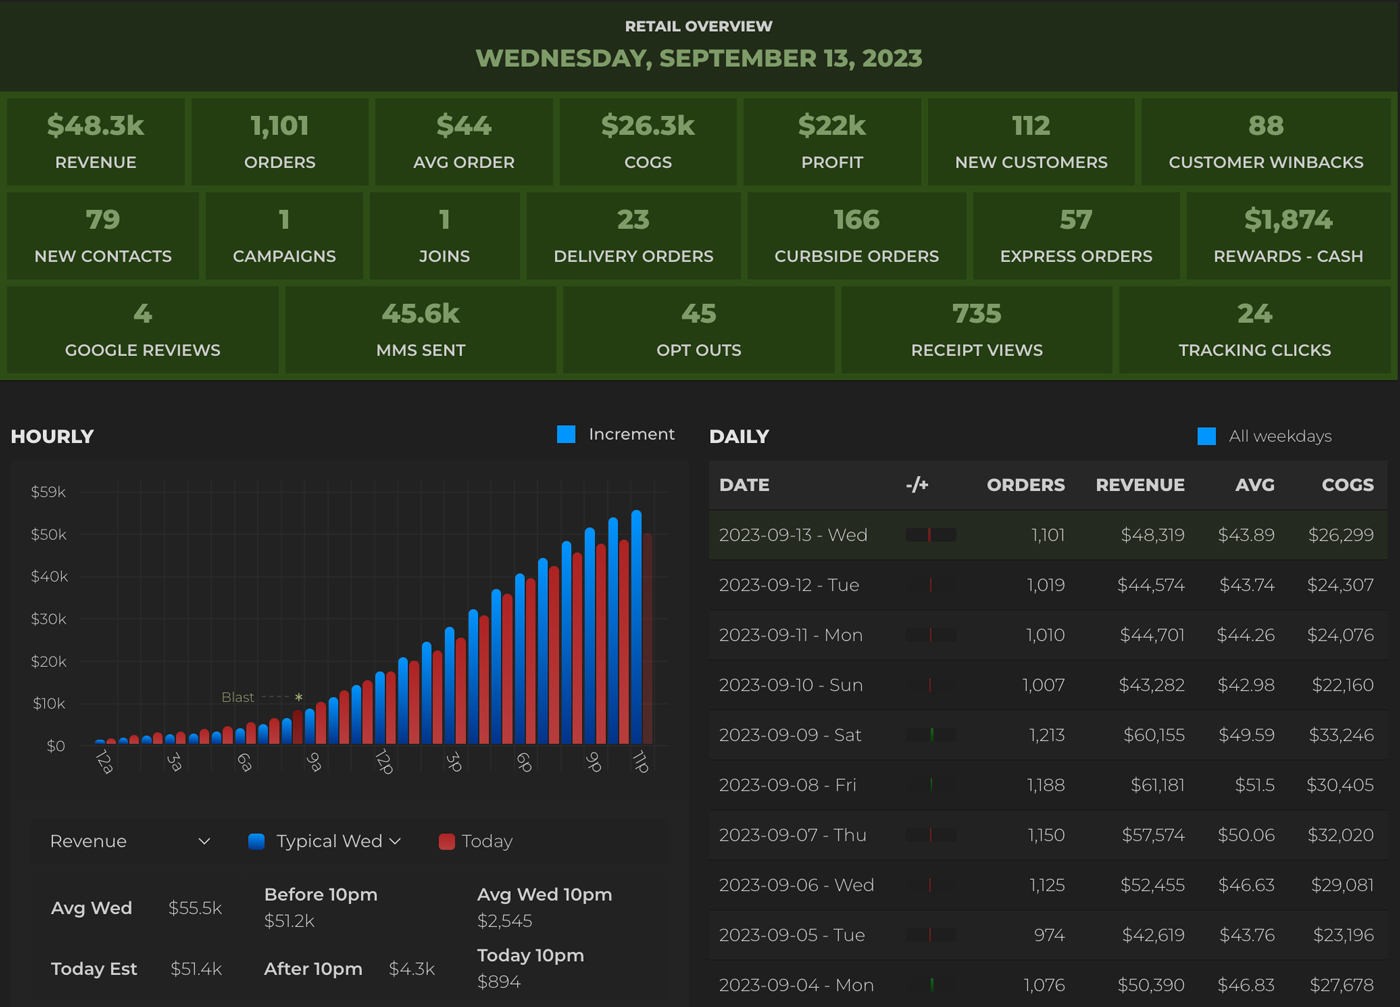The image size is (1400, 1007).
Task: Toggle the Increment checkbox in Hourly
Action: [x=566, y=434]
